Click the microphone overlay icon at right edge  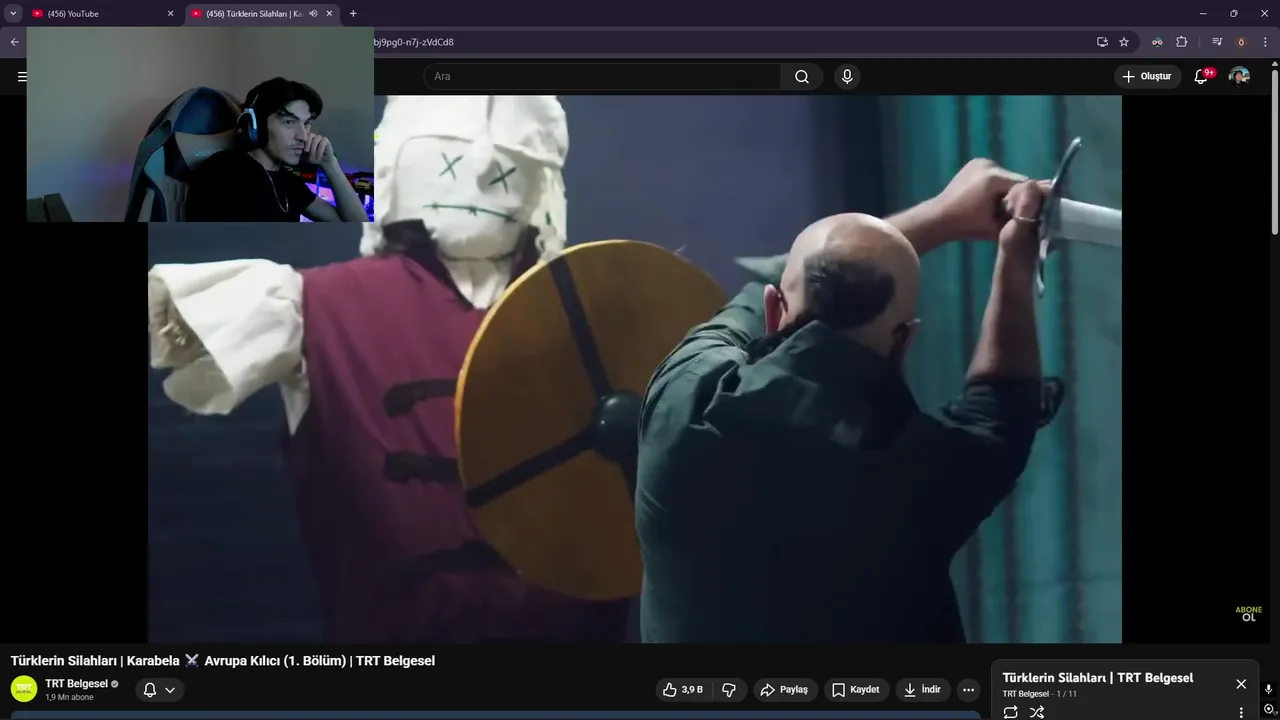tap(1269, 690)
